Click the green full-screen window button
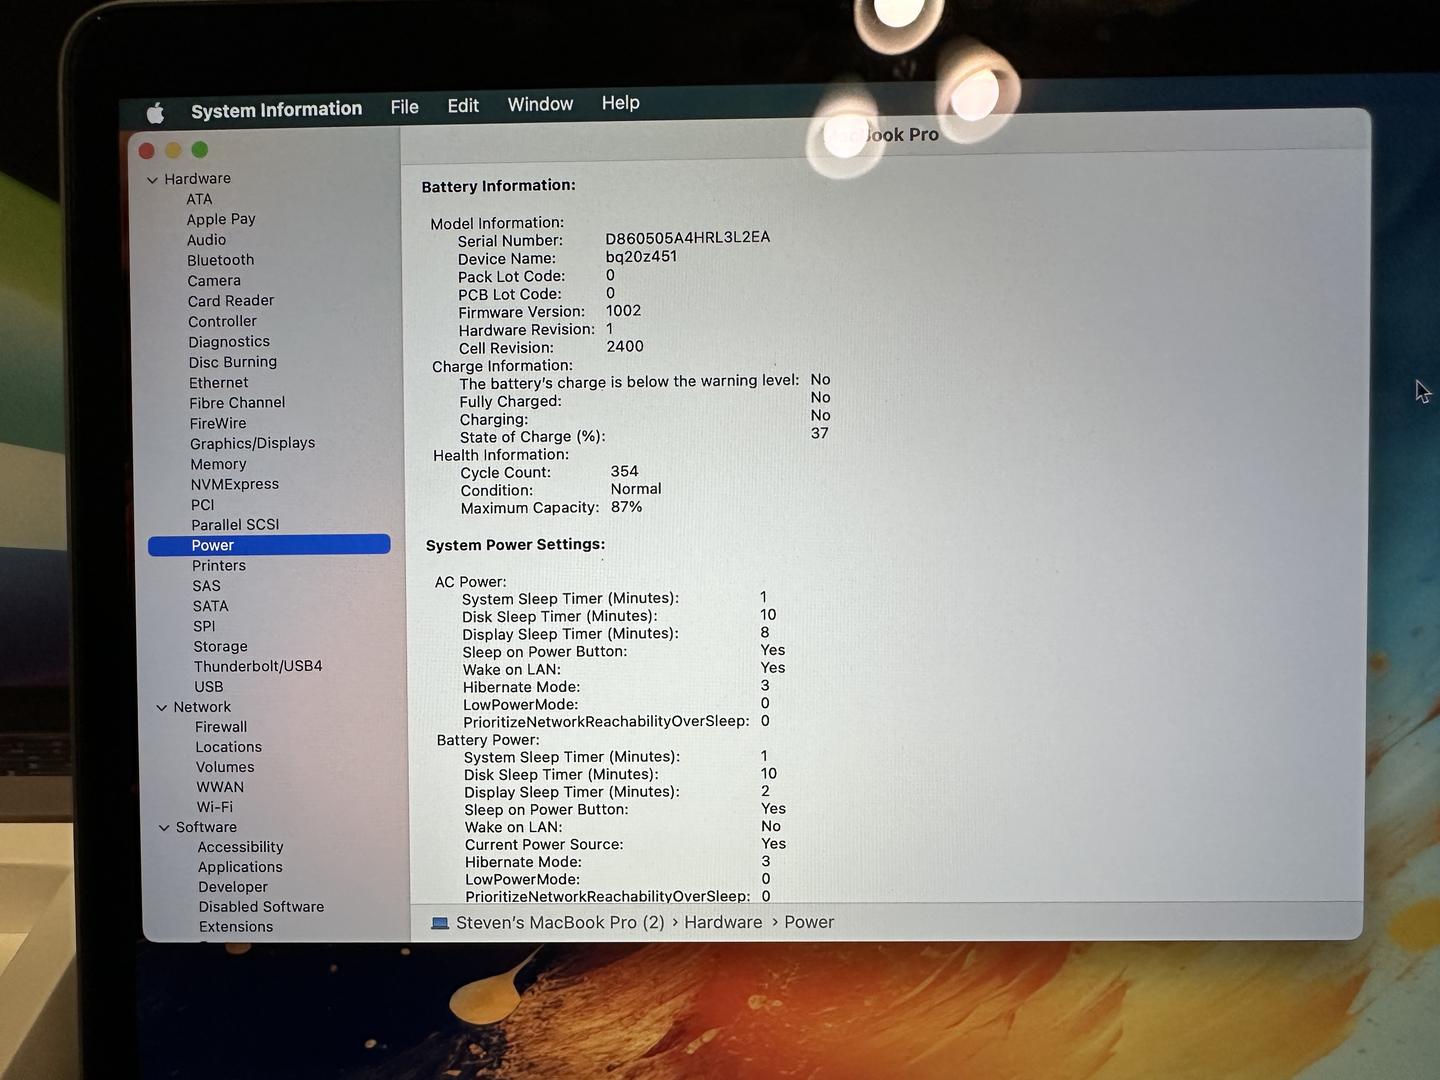 pos(200,149)
